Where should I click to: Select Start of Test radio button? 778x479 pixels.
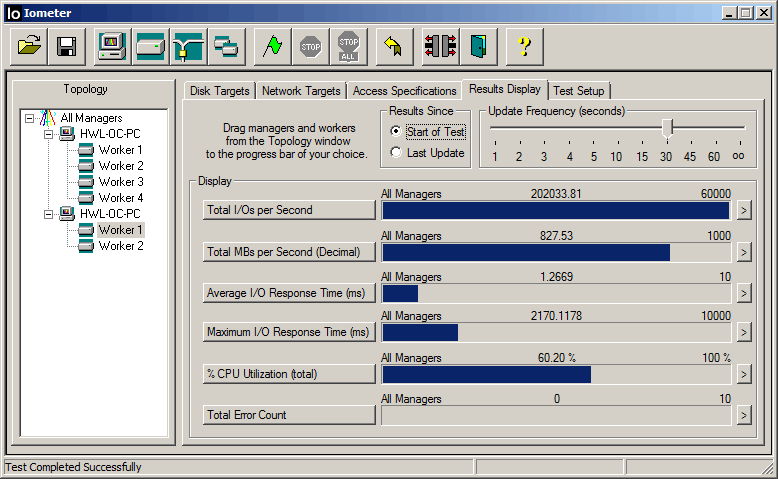(x=395, y=132)
